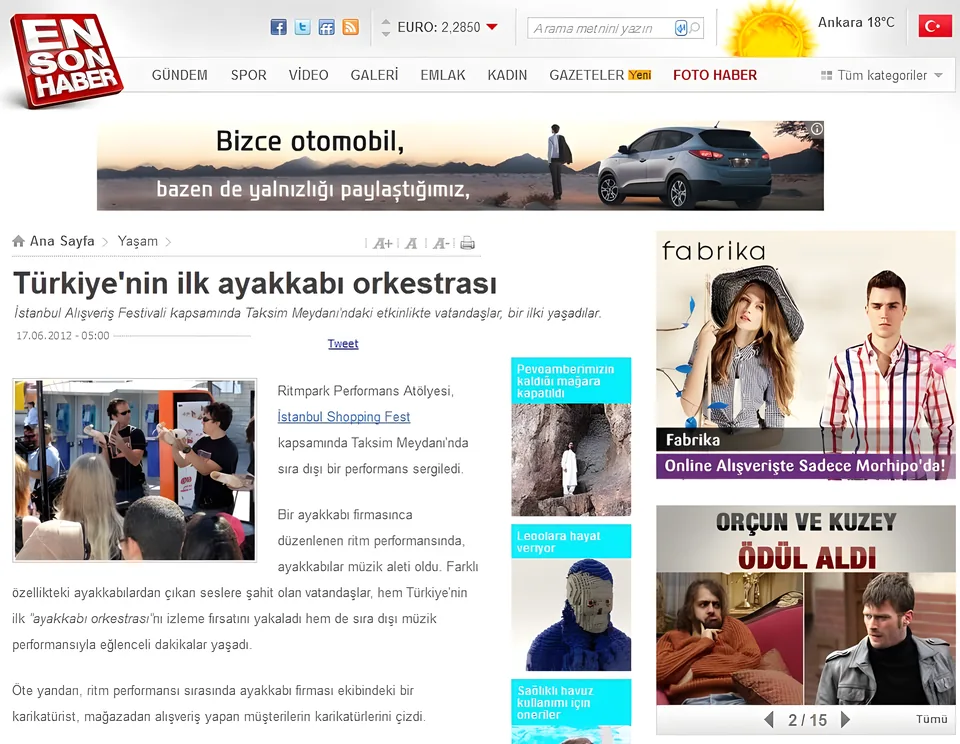Open the GÜNDEM menu item
Image resolution: width=960 pixels, height=744 pixels.
(179, 75)
